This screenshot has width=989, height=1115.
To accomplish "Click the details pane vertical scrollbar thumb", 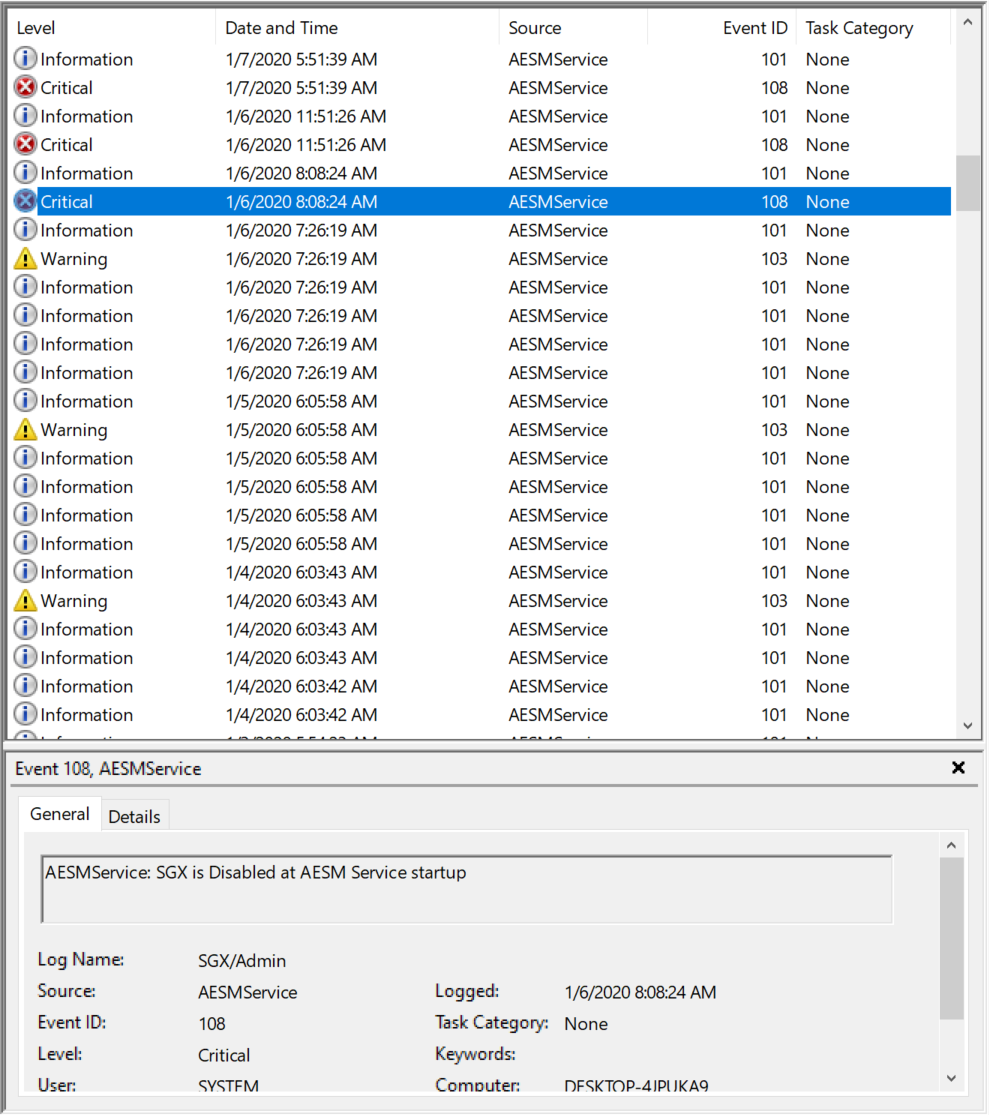I will pyautogui.click(x=951, y=939).
